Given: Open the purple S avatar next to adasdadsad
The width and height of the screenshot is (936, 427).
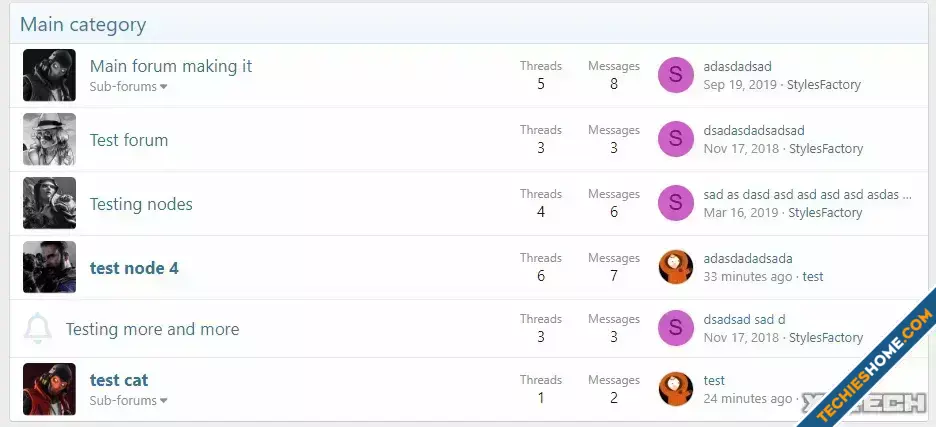Looking at the screenshot, I should (x=675, y=75).
